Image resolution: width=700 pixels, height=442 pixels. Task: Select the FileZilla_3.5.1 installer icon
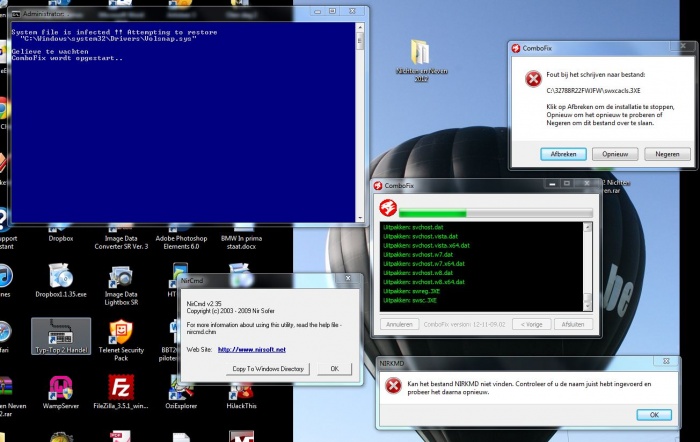coord(121,392)
